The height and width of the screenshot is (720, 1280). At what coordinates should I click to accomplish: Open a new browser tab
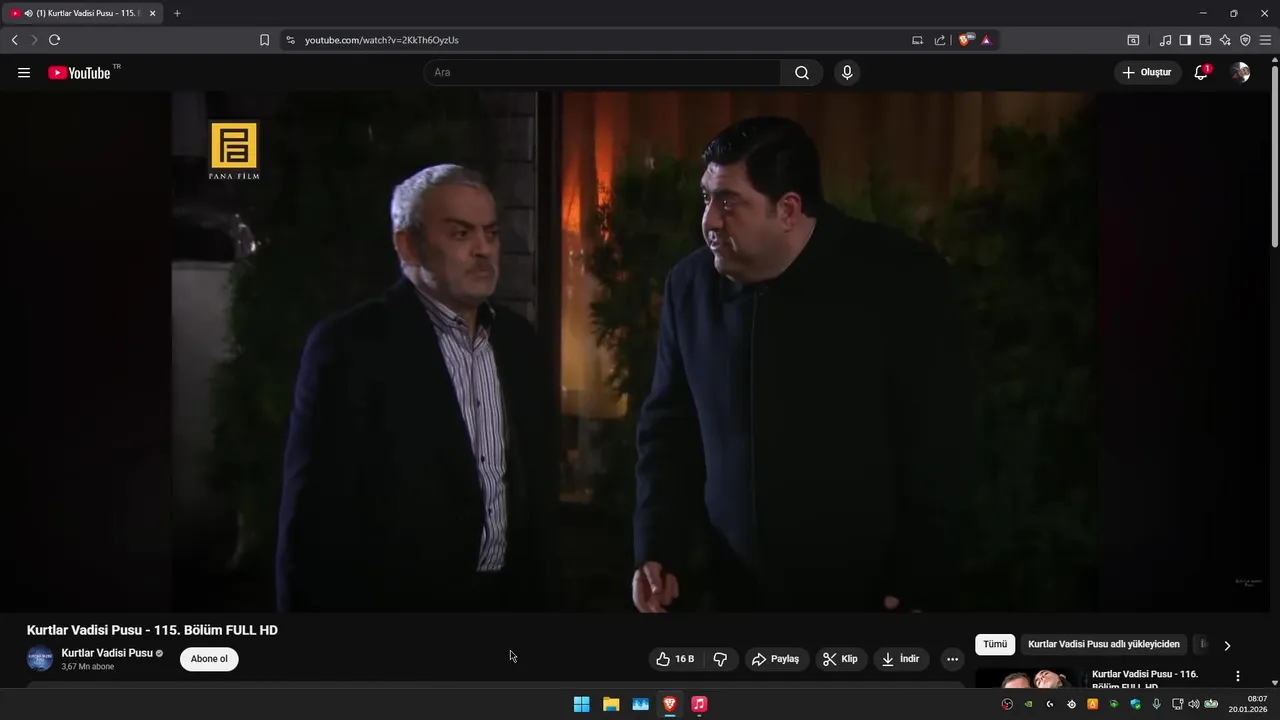(x=177, y=13)
